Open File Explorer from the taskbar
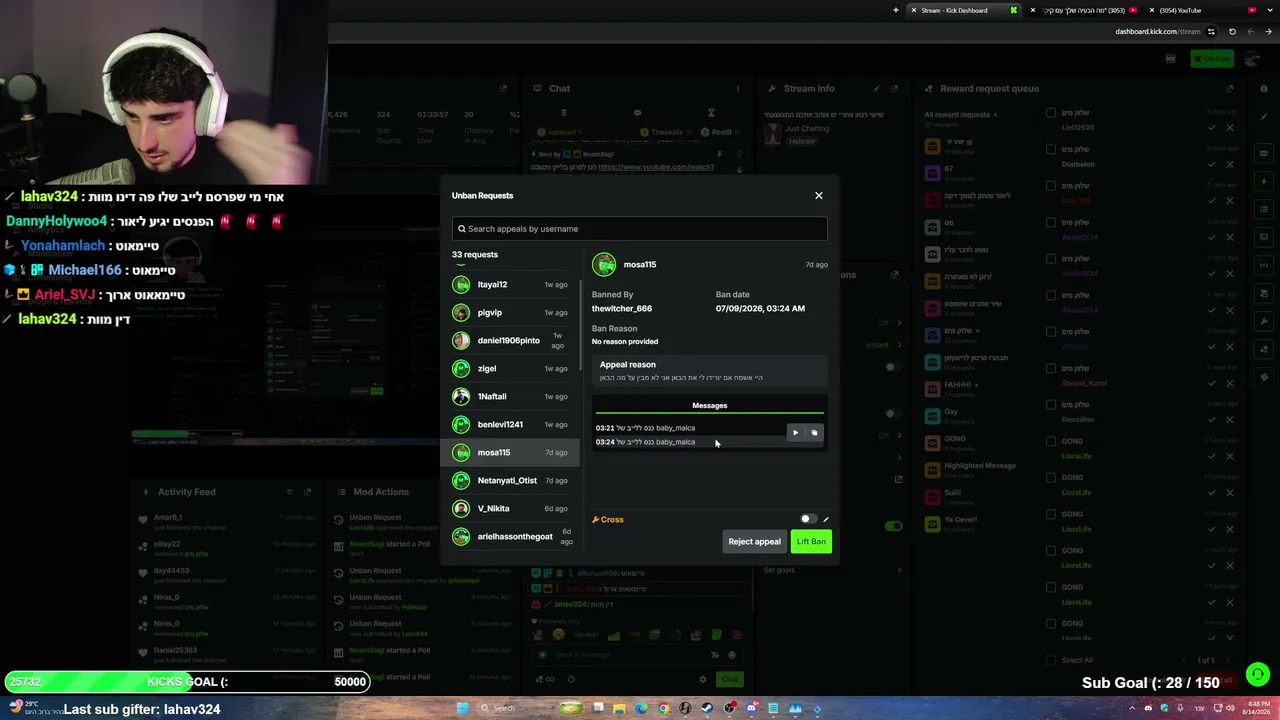 620,709
